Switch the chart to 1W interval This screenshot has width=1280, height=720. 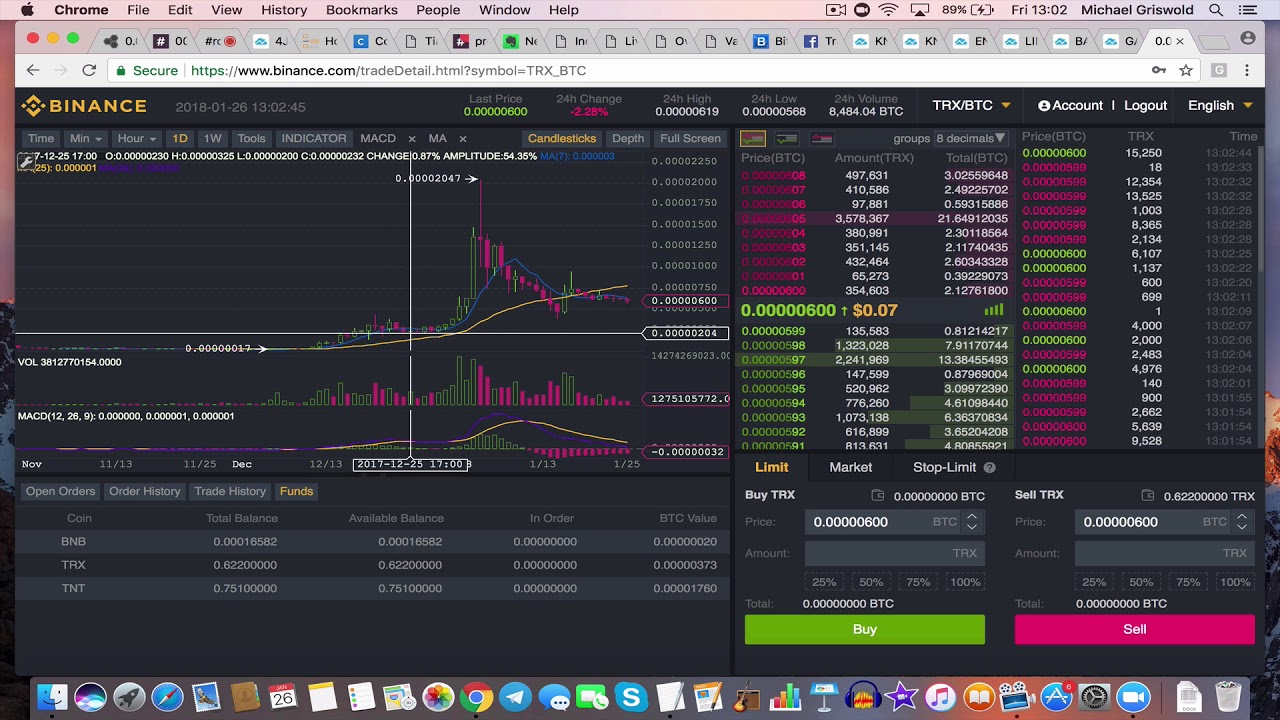tap(212, 139)
